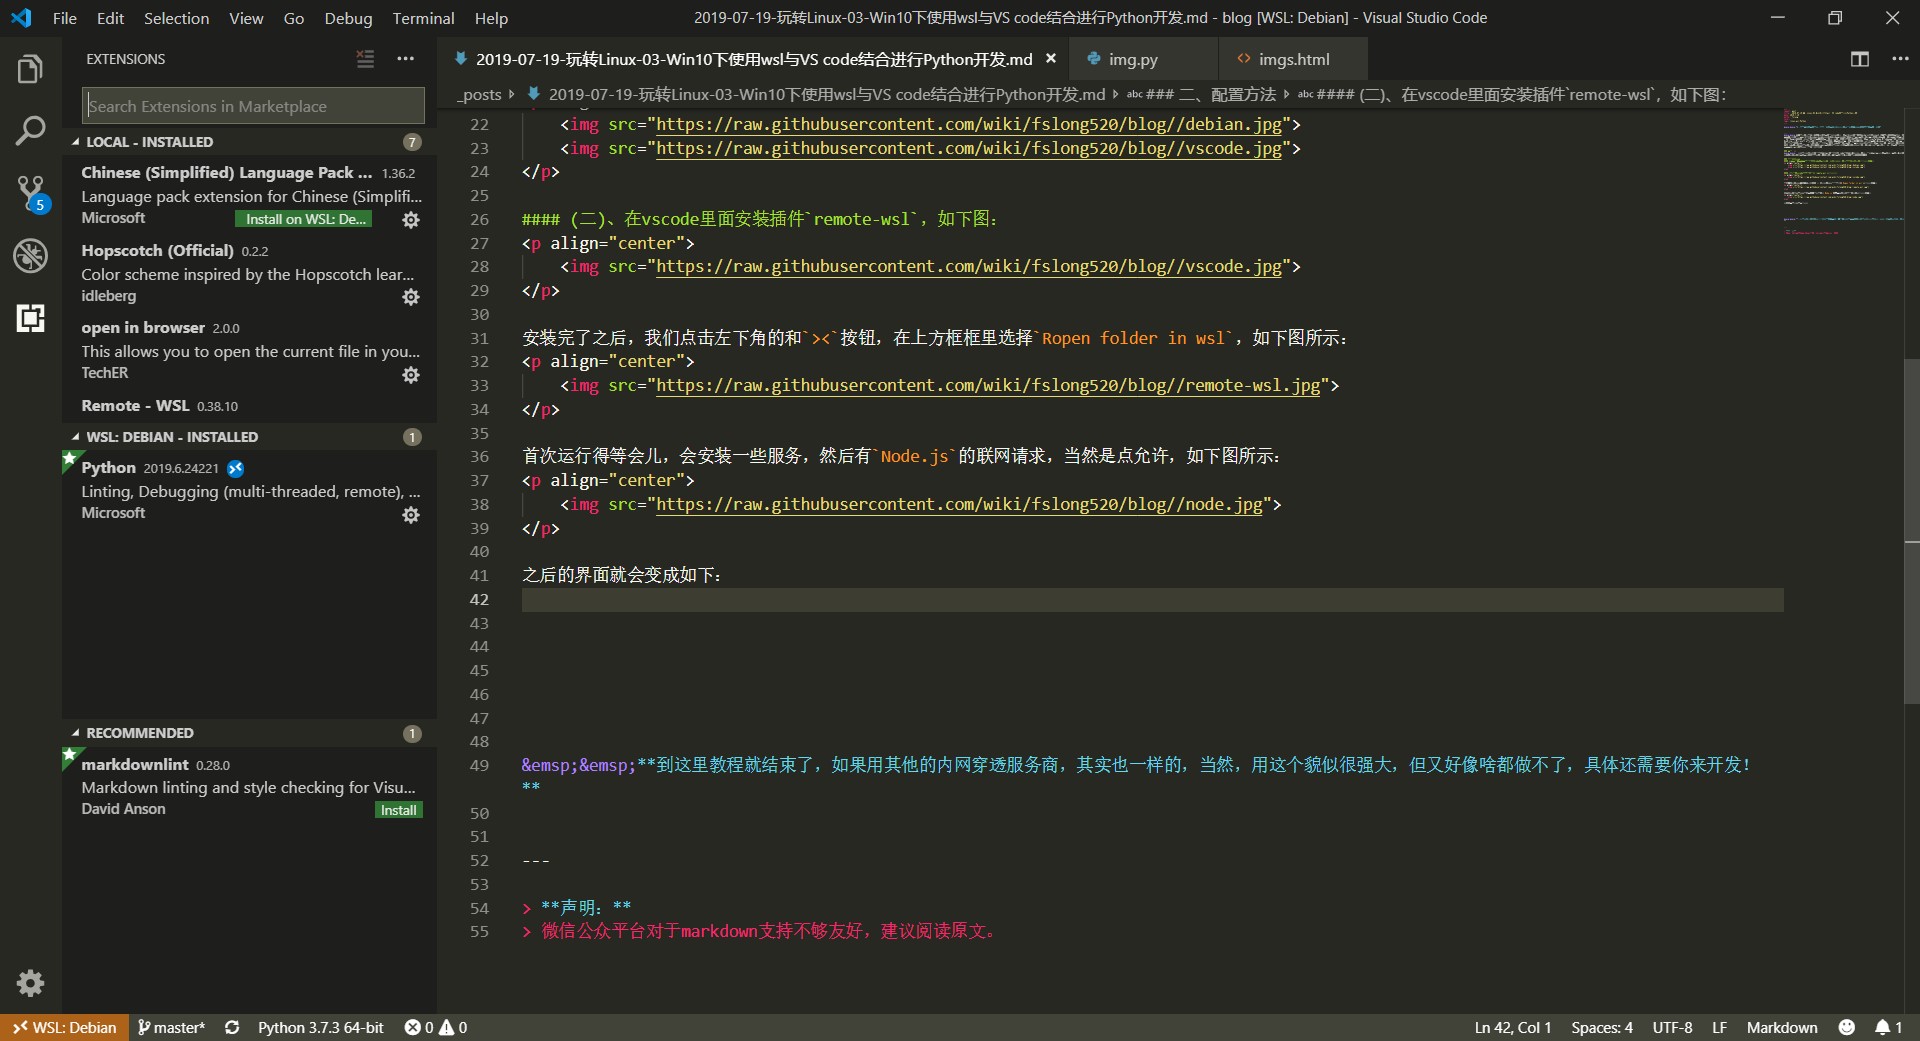Open errors and warnings count in status bar
Viewport: 1920px width, 1041px height.
436,1027
